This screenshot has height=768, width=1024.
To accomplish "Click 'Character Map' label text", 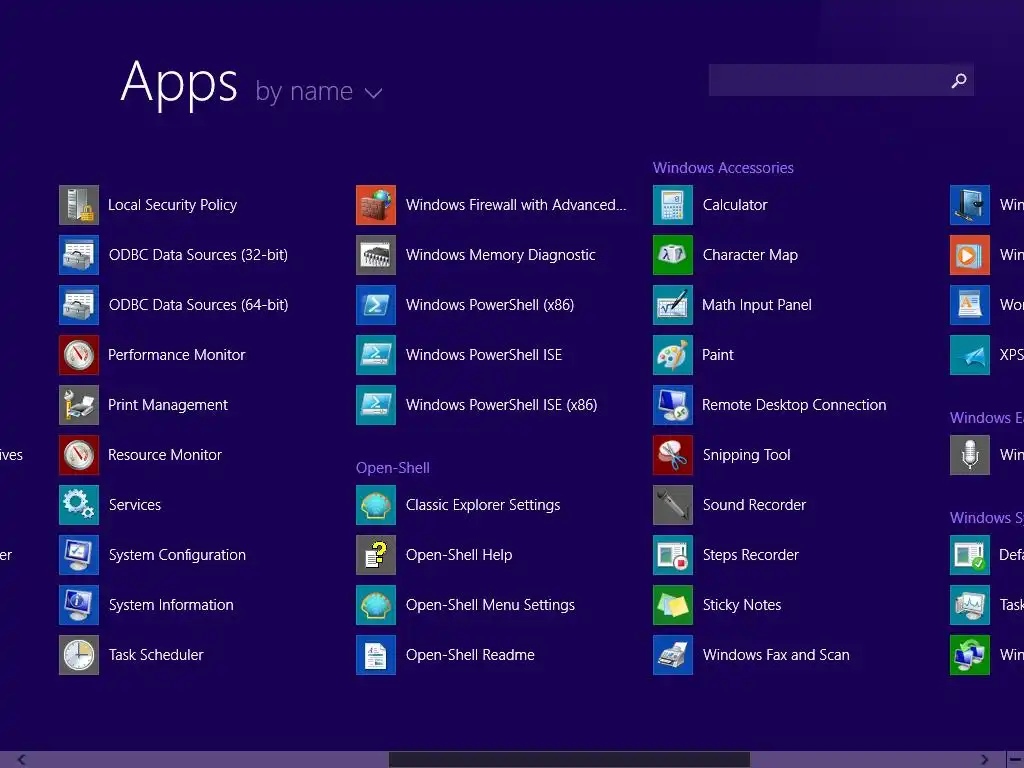I will 750,255.
